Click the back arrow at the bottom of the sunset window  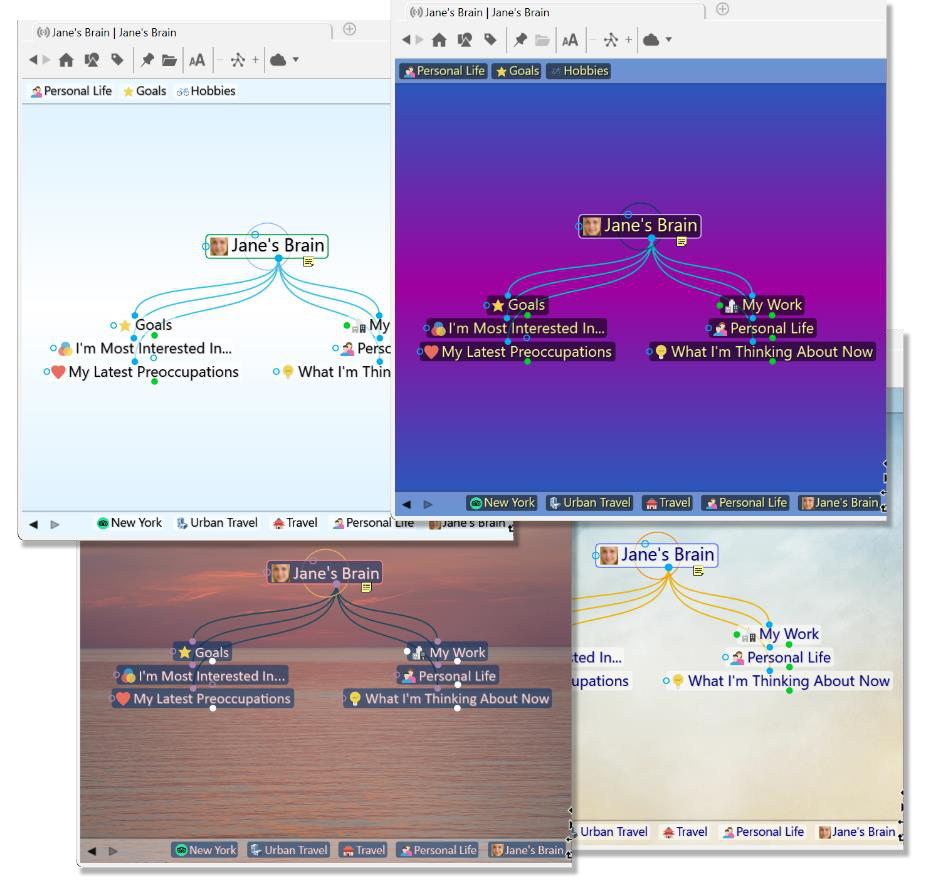pyautogui.click(x=92, y=851)
